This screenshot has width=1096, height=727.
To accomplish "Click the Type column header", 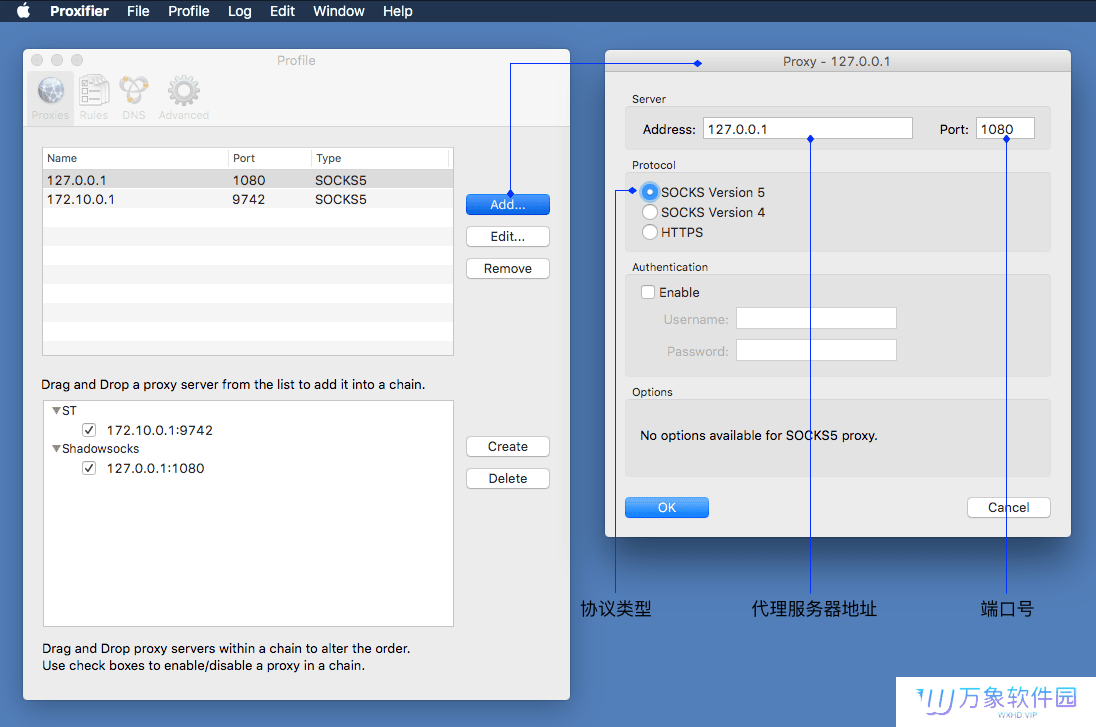I will coord(382,158).
